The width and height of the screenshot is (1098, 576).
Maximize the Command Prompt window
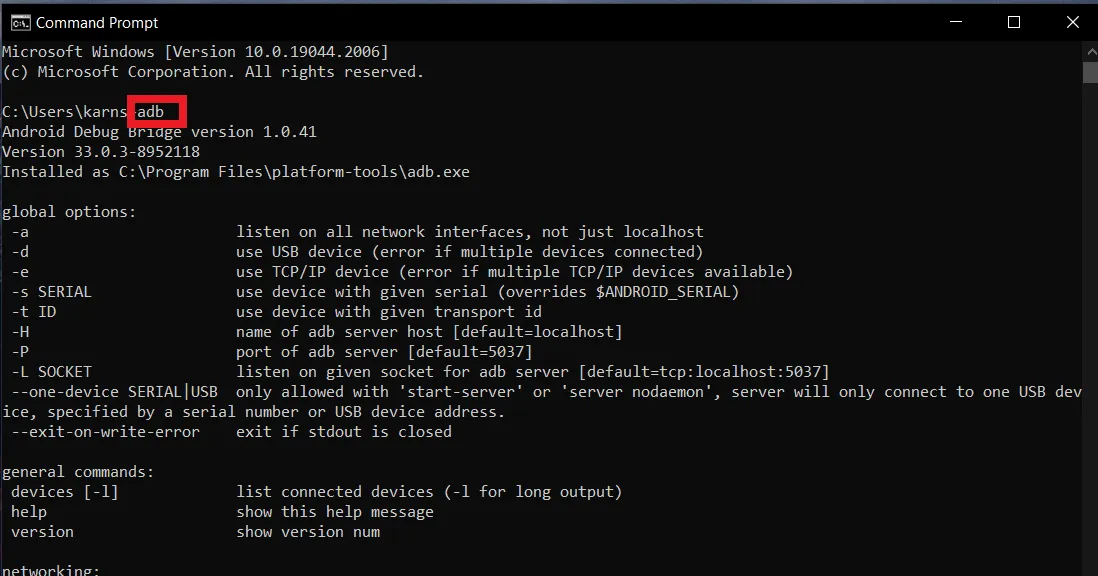(1013, 22)
